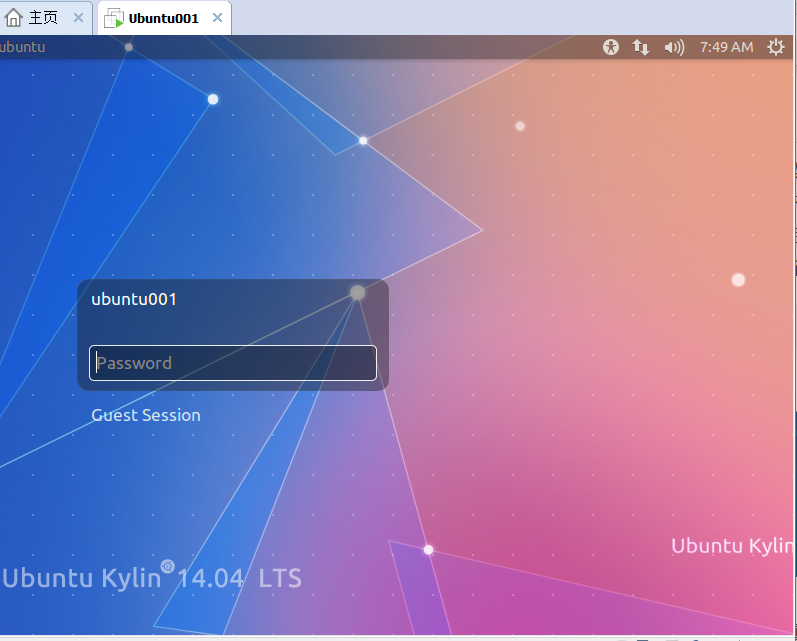Focus the Password input field
The width and height of the screenshot is (797, 641).
point(233,363)
